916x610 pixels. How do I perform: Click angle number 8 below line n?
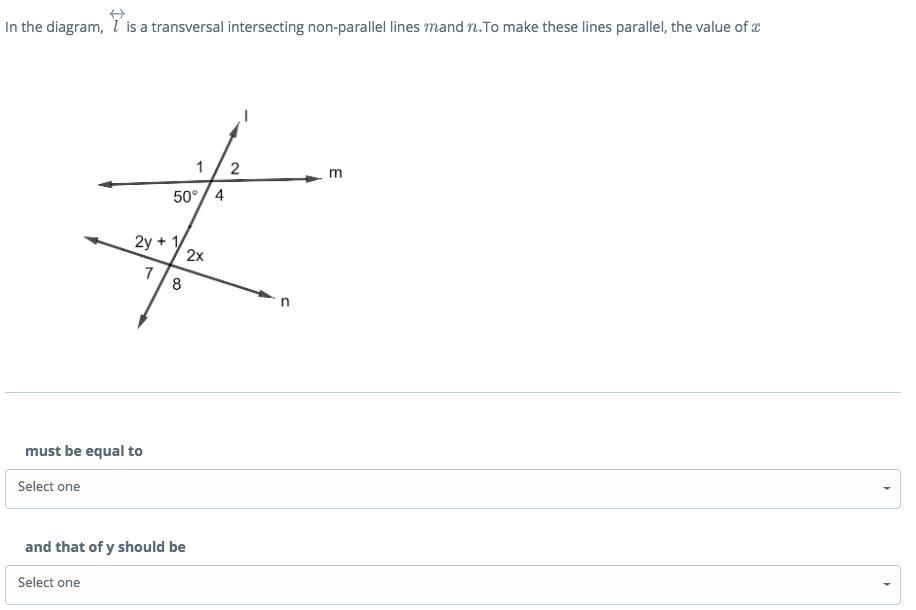pos(176,285)
